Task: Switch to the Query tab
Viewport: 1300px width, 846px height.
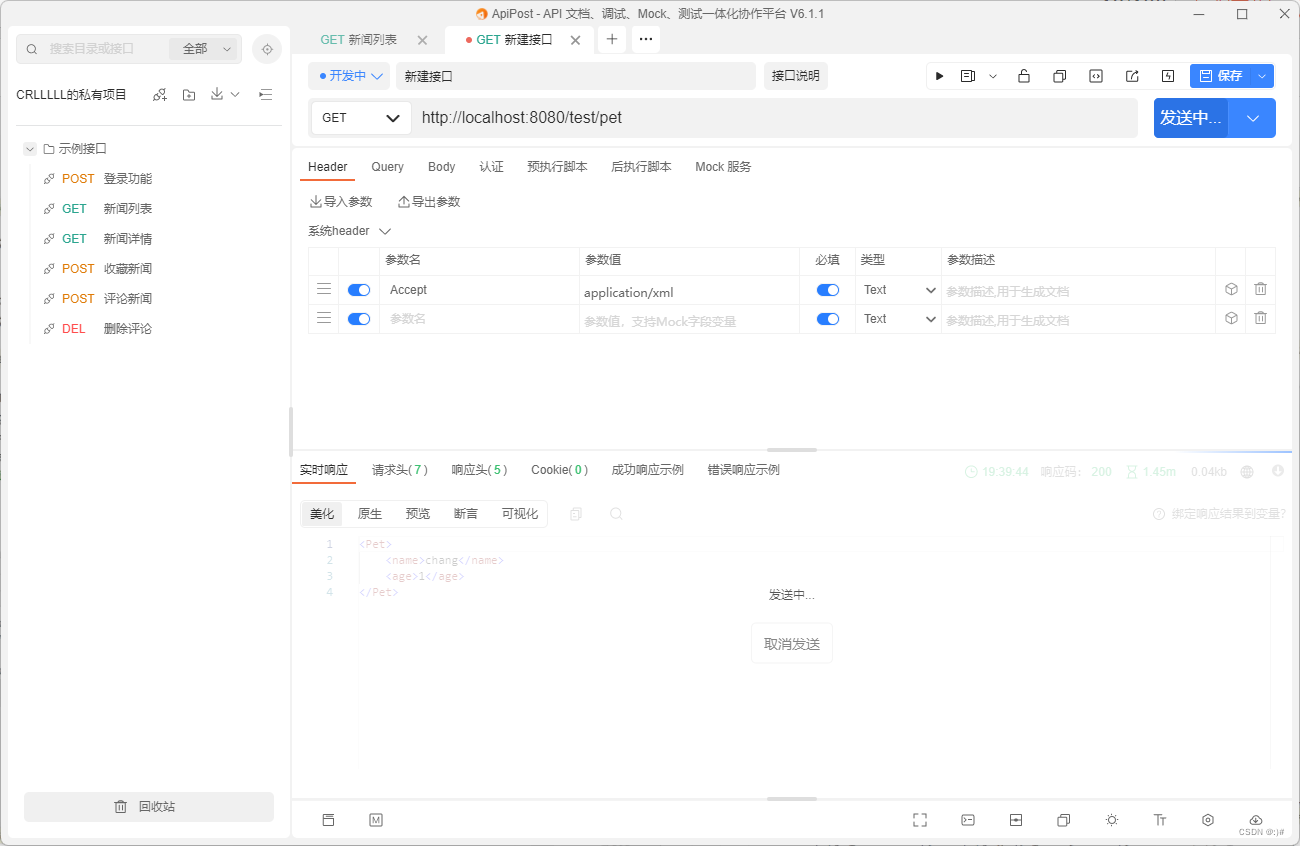Action: click(388, 167)
